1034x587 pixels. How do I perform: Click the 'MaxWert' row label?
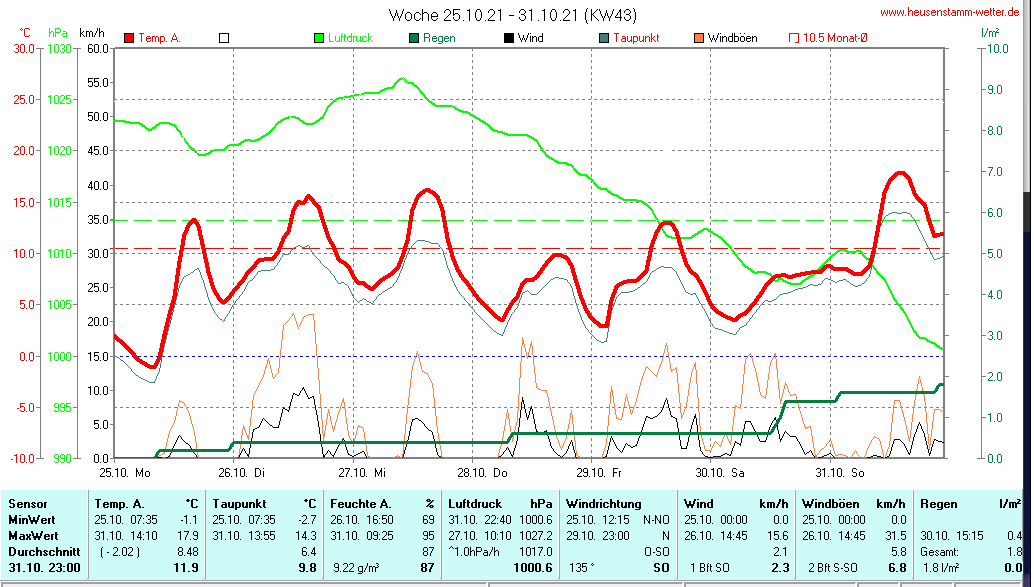[x=33, y=536]
